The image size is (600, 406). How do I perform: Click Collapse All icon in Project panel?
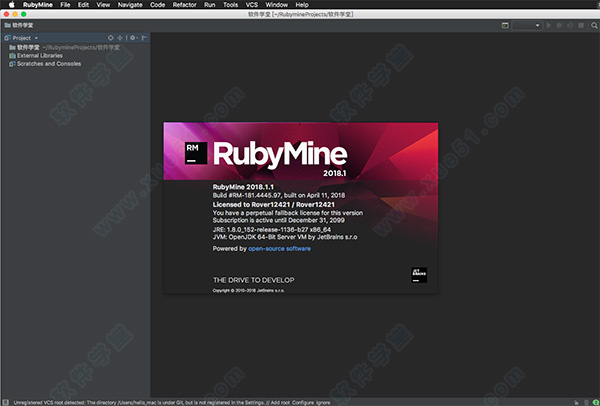[x=120, y=38]
